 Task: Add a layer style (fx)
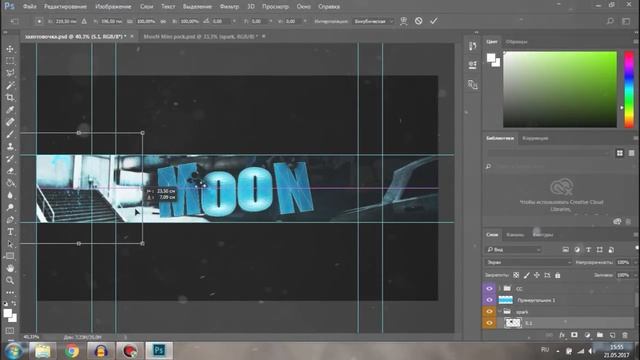(562, 335)
